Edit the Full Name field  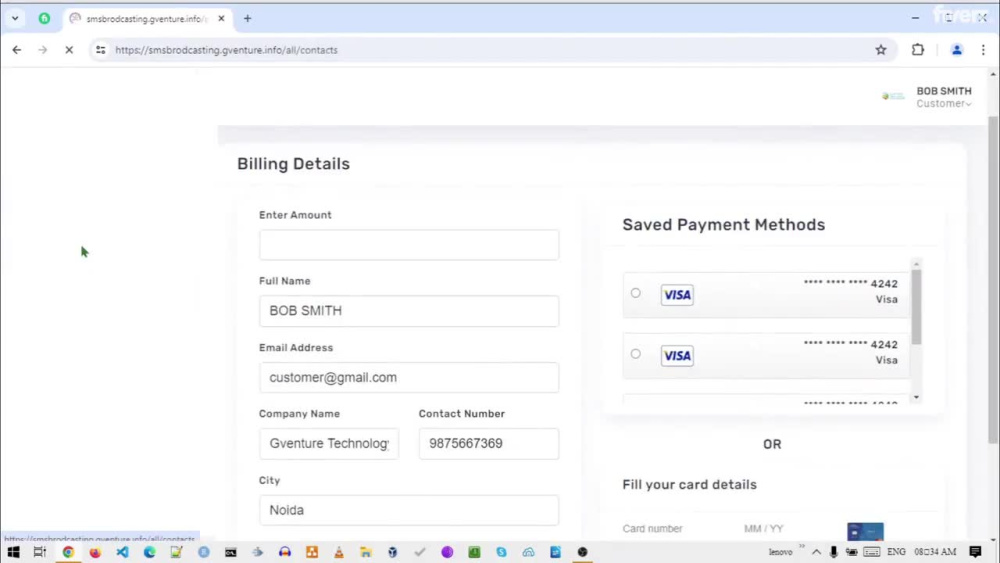[x=409, y=311]
